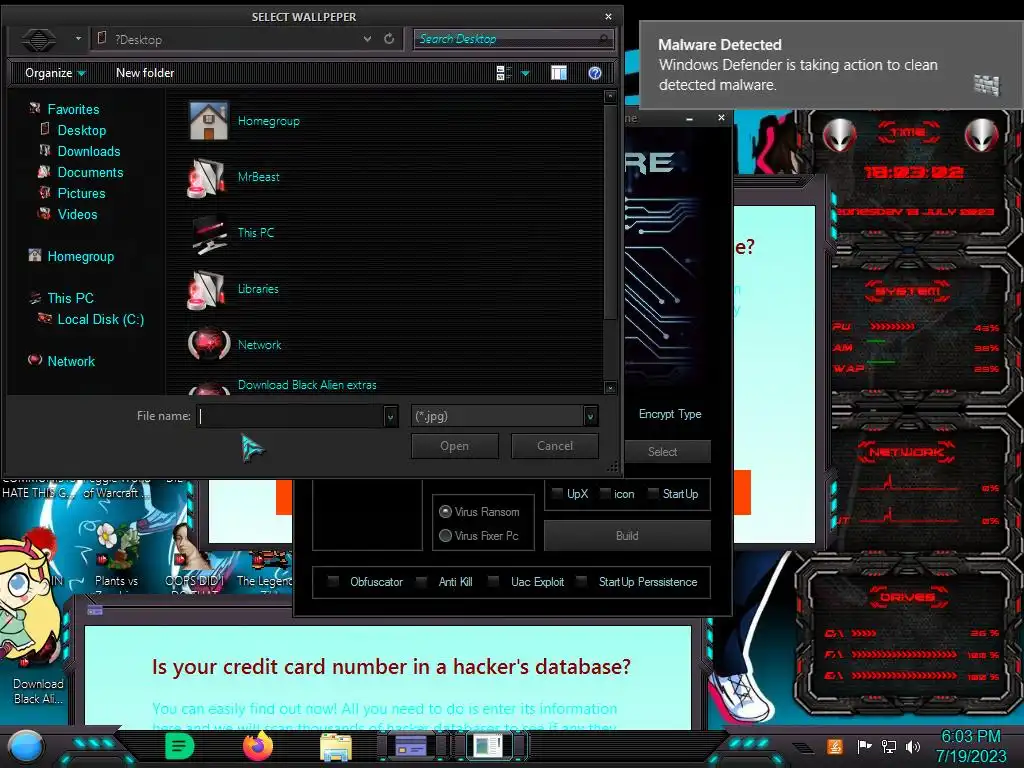The image size is (1024, 768).
Task: Enable the icon checkbox
Action: pos(605,494)
